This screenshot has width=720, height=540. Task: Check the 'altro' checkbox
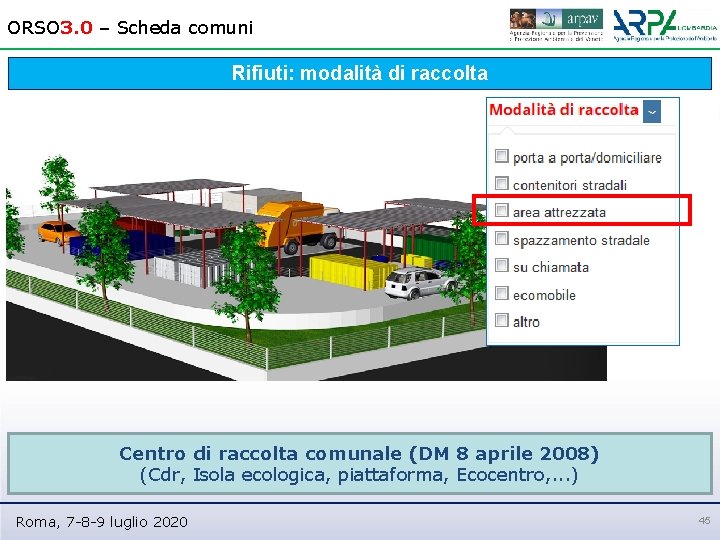click(501, 320)
